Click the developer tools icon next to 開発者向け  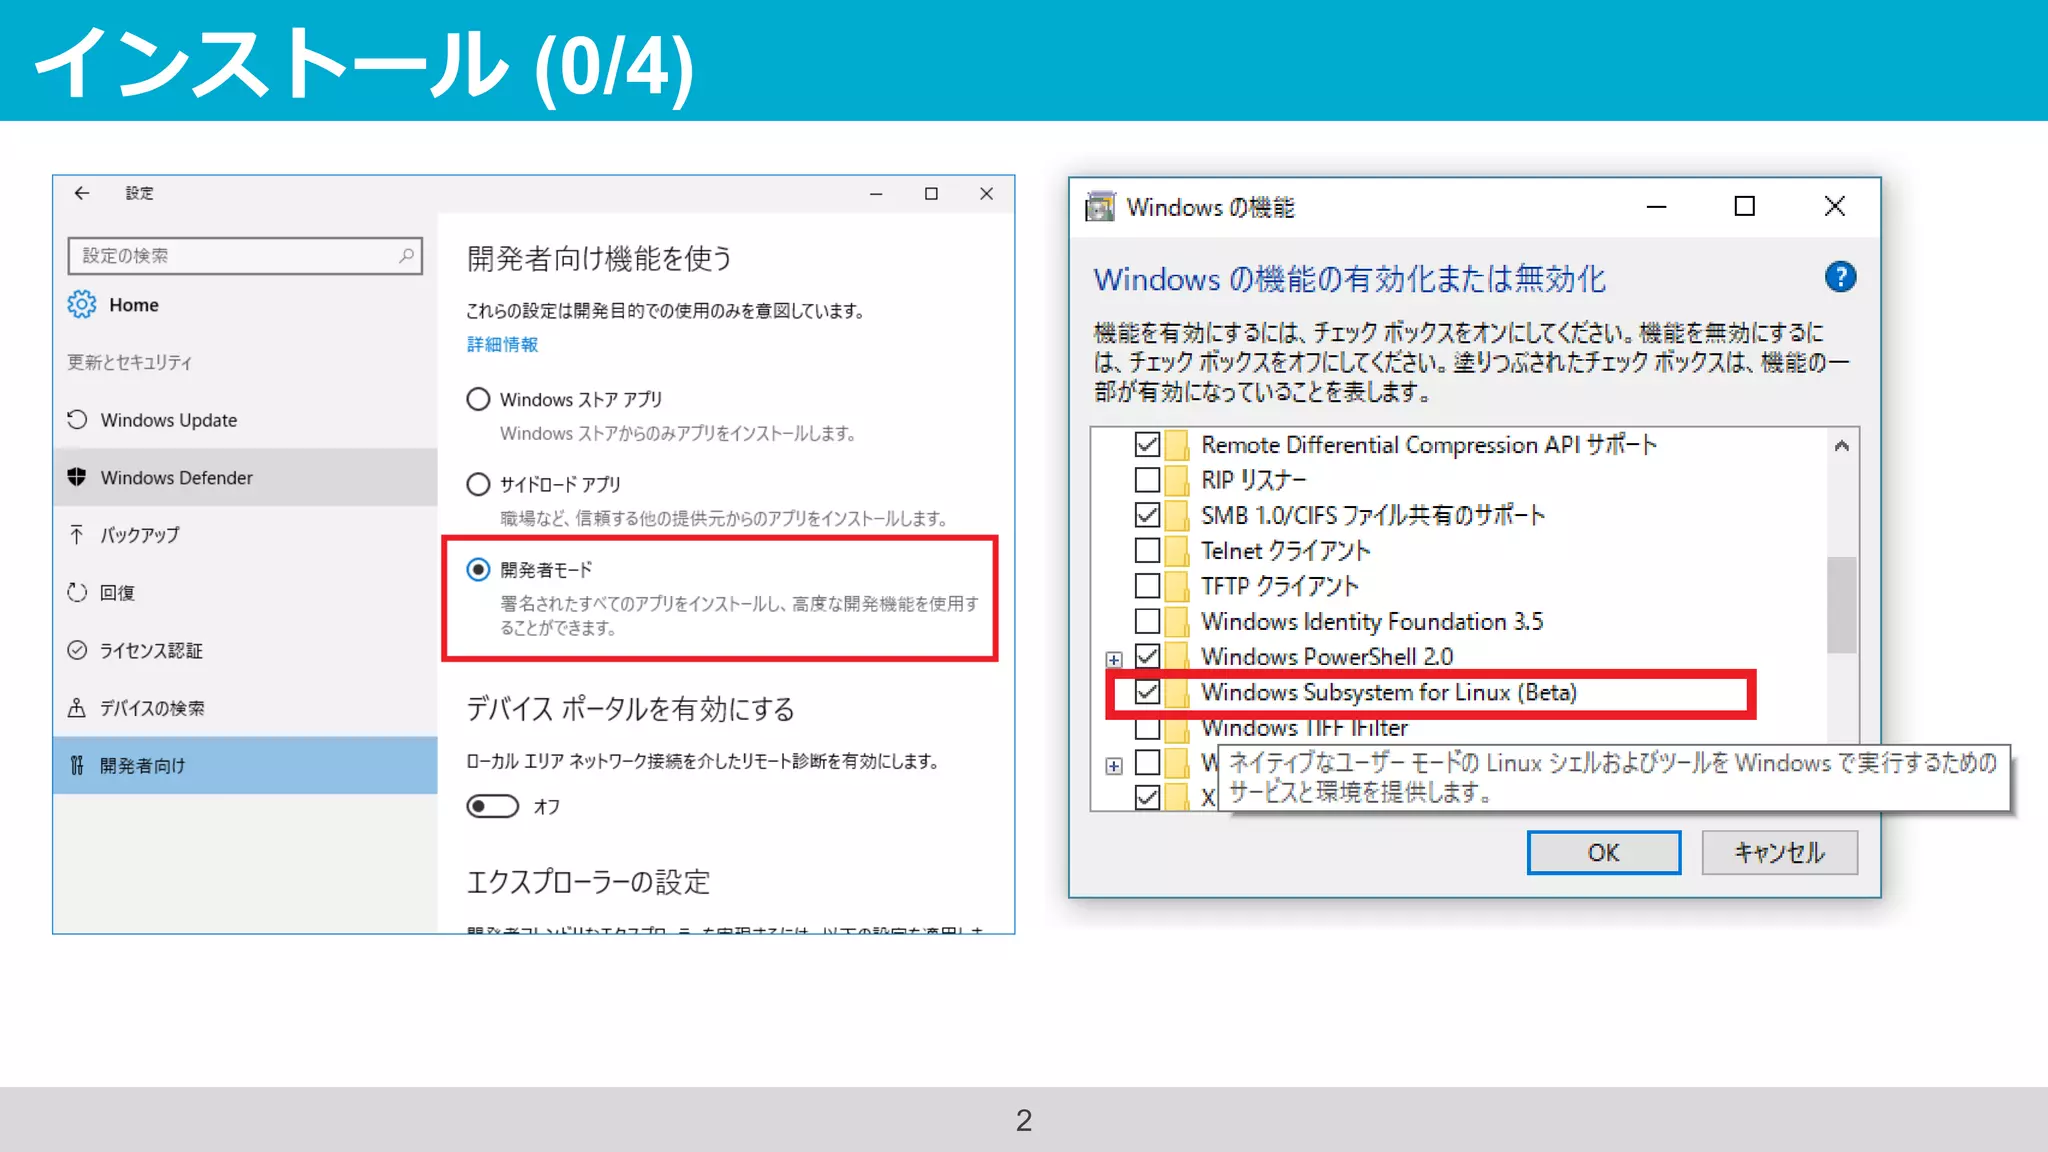77,765
